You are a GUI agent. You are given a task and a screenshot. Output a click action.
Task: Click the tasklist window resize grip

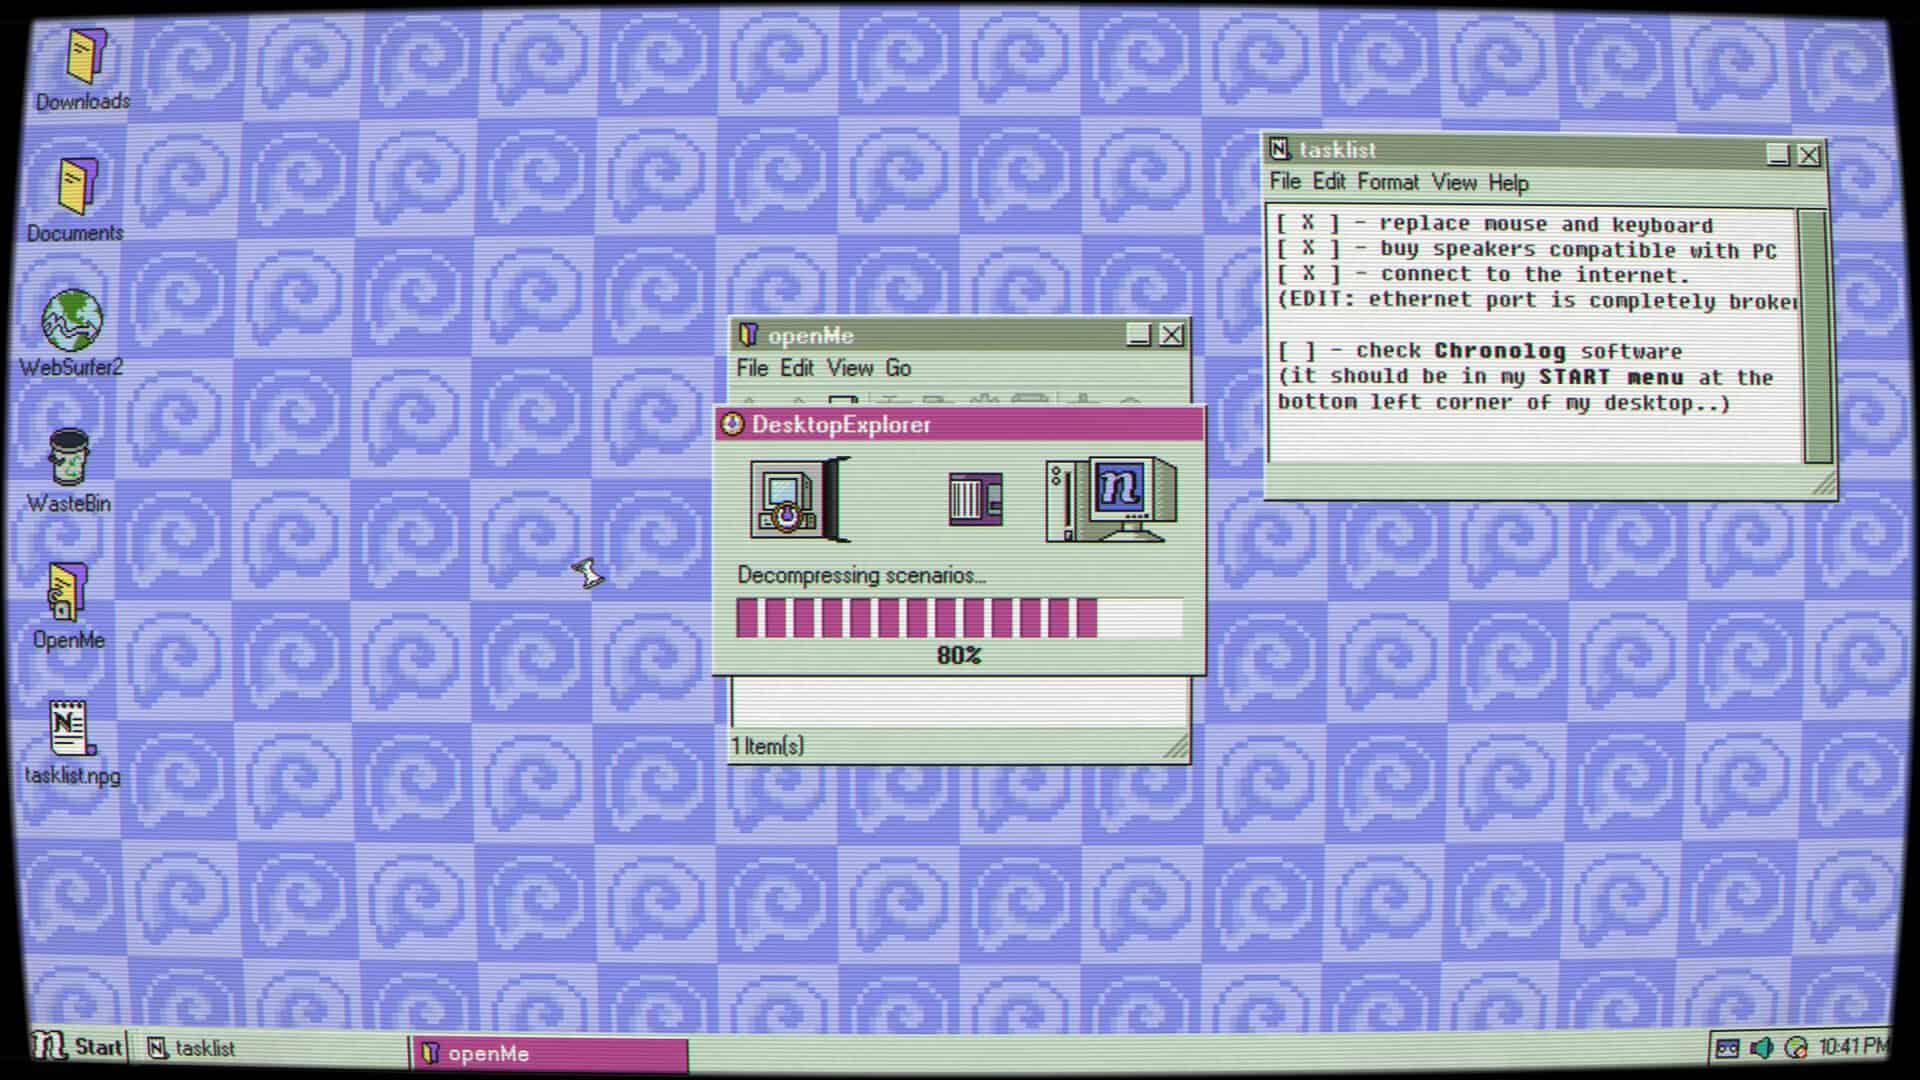click(1825, 485)
